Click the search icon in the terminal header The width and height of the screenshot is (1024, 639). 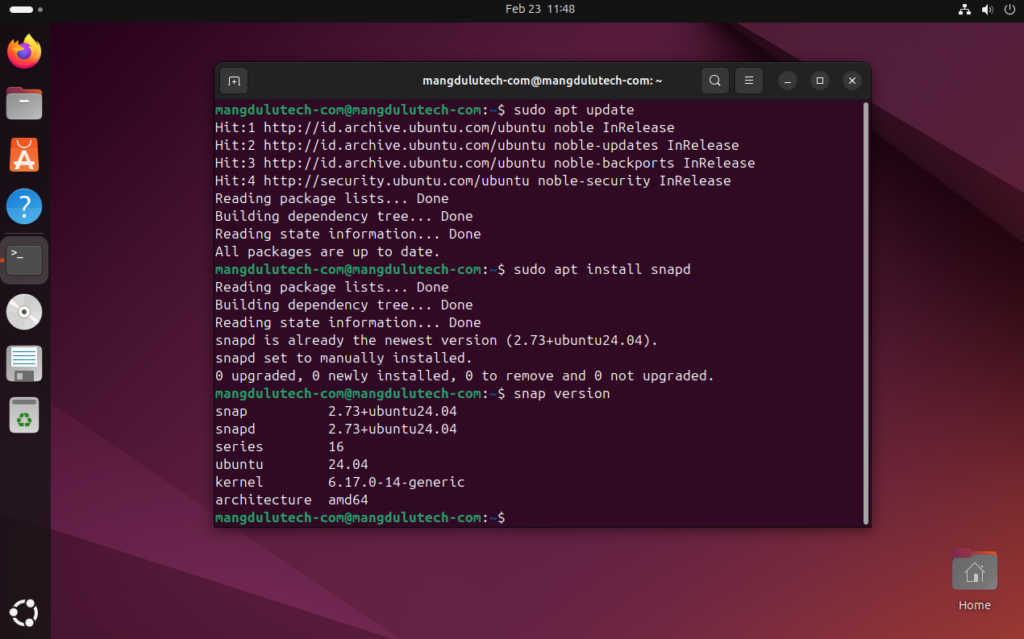715,80
